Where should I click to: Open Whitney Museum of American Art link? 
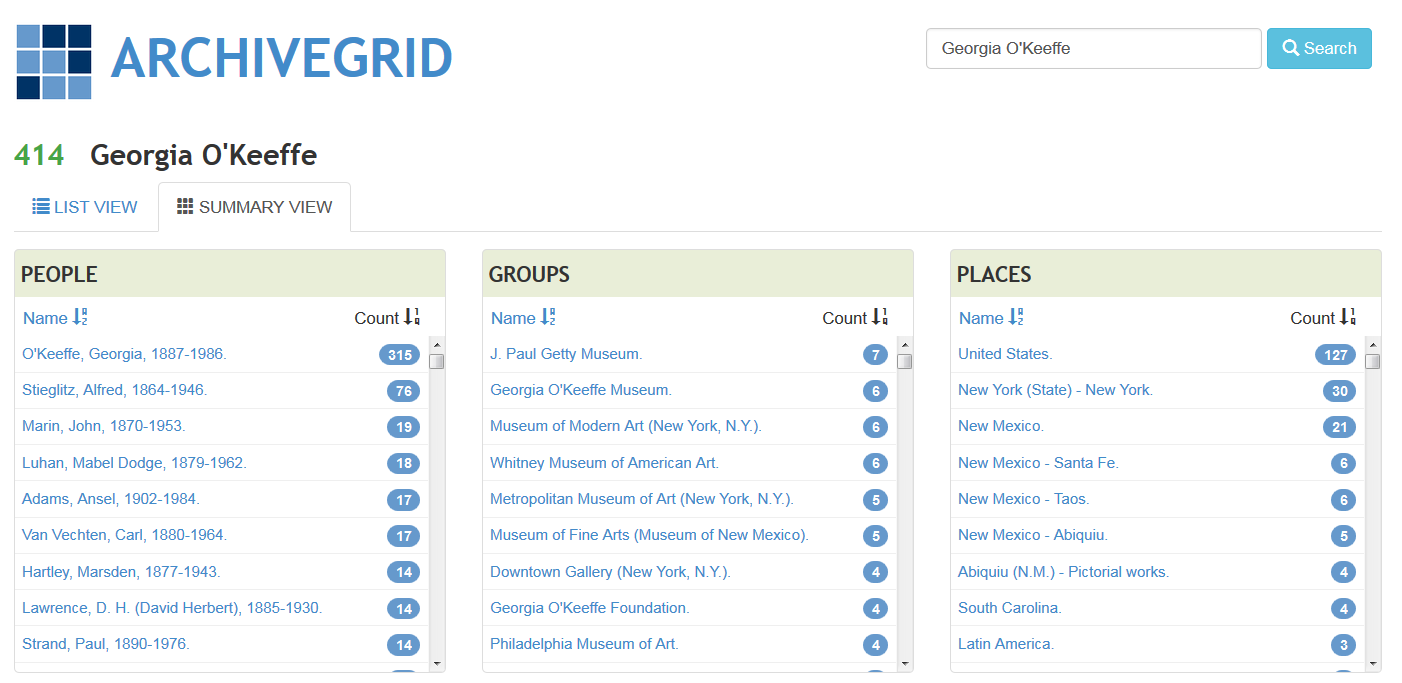pos(604,463)
